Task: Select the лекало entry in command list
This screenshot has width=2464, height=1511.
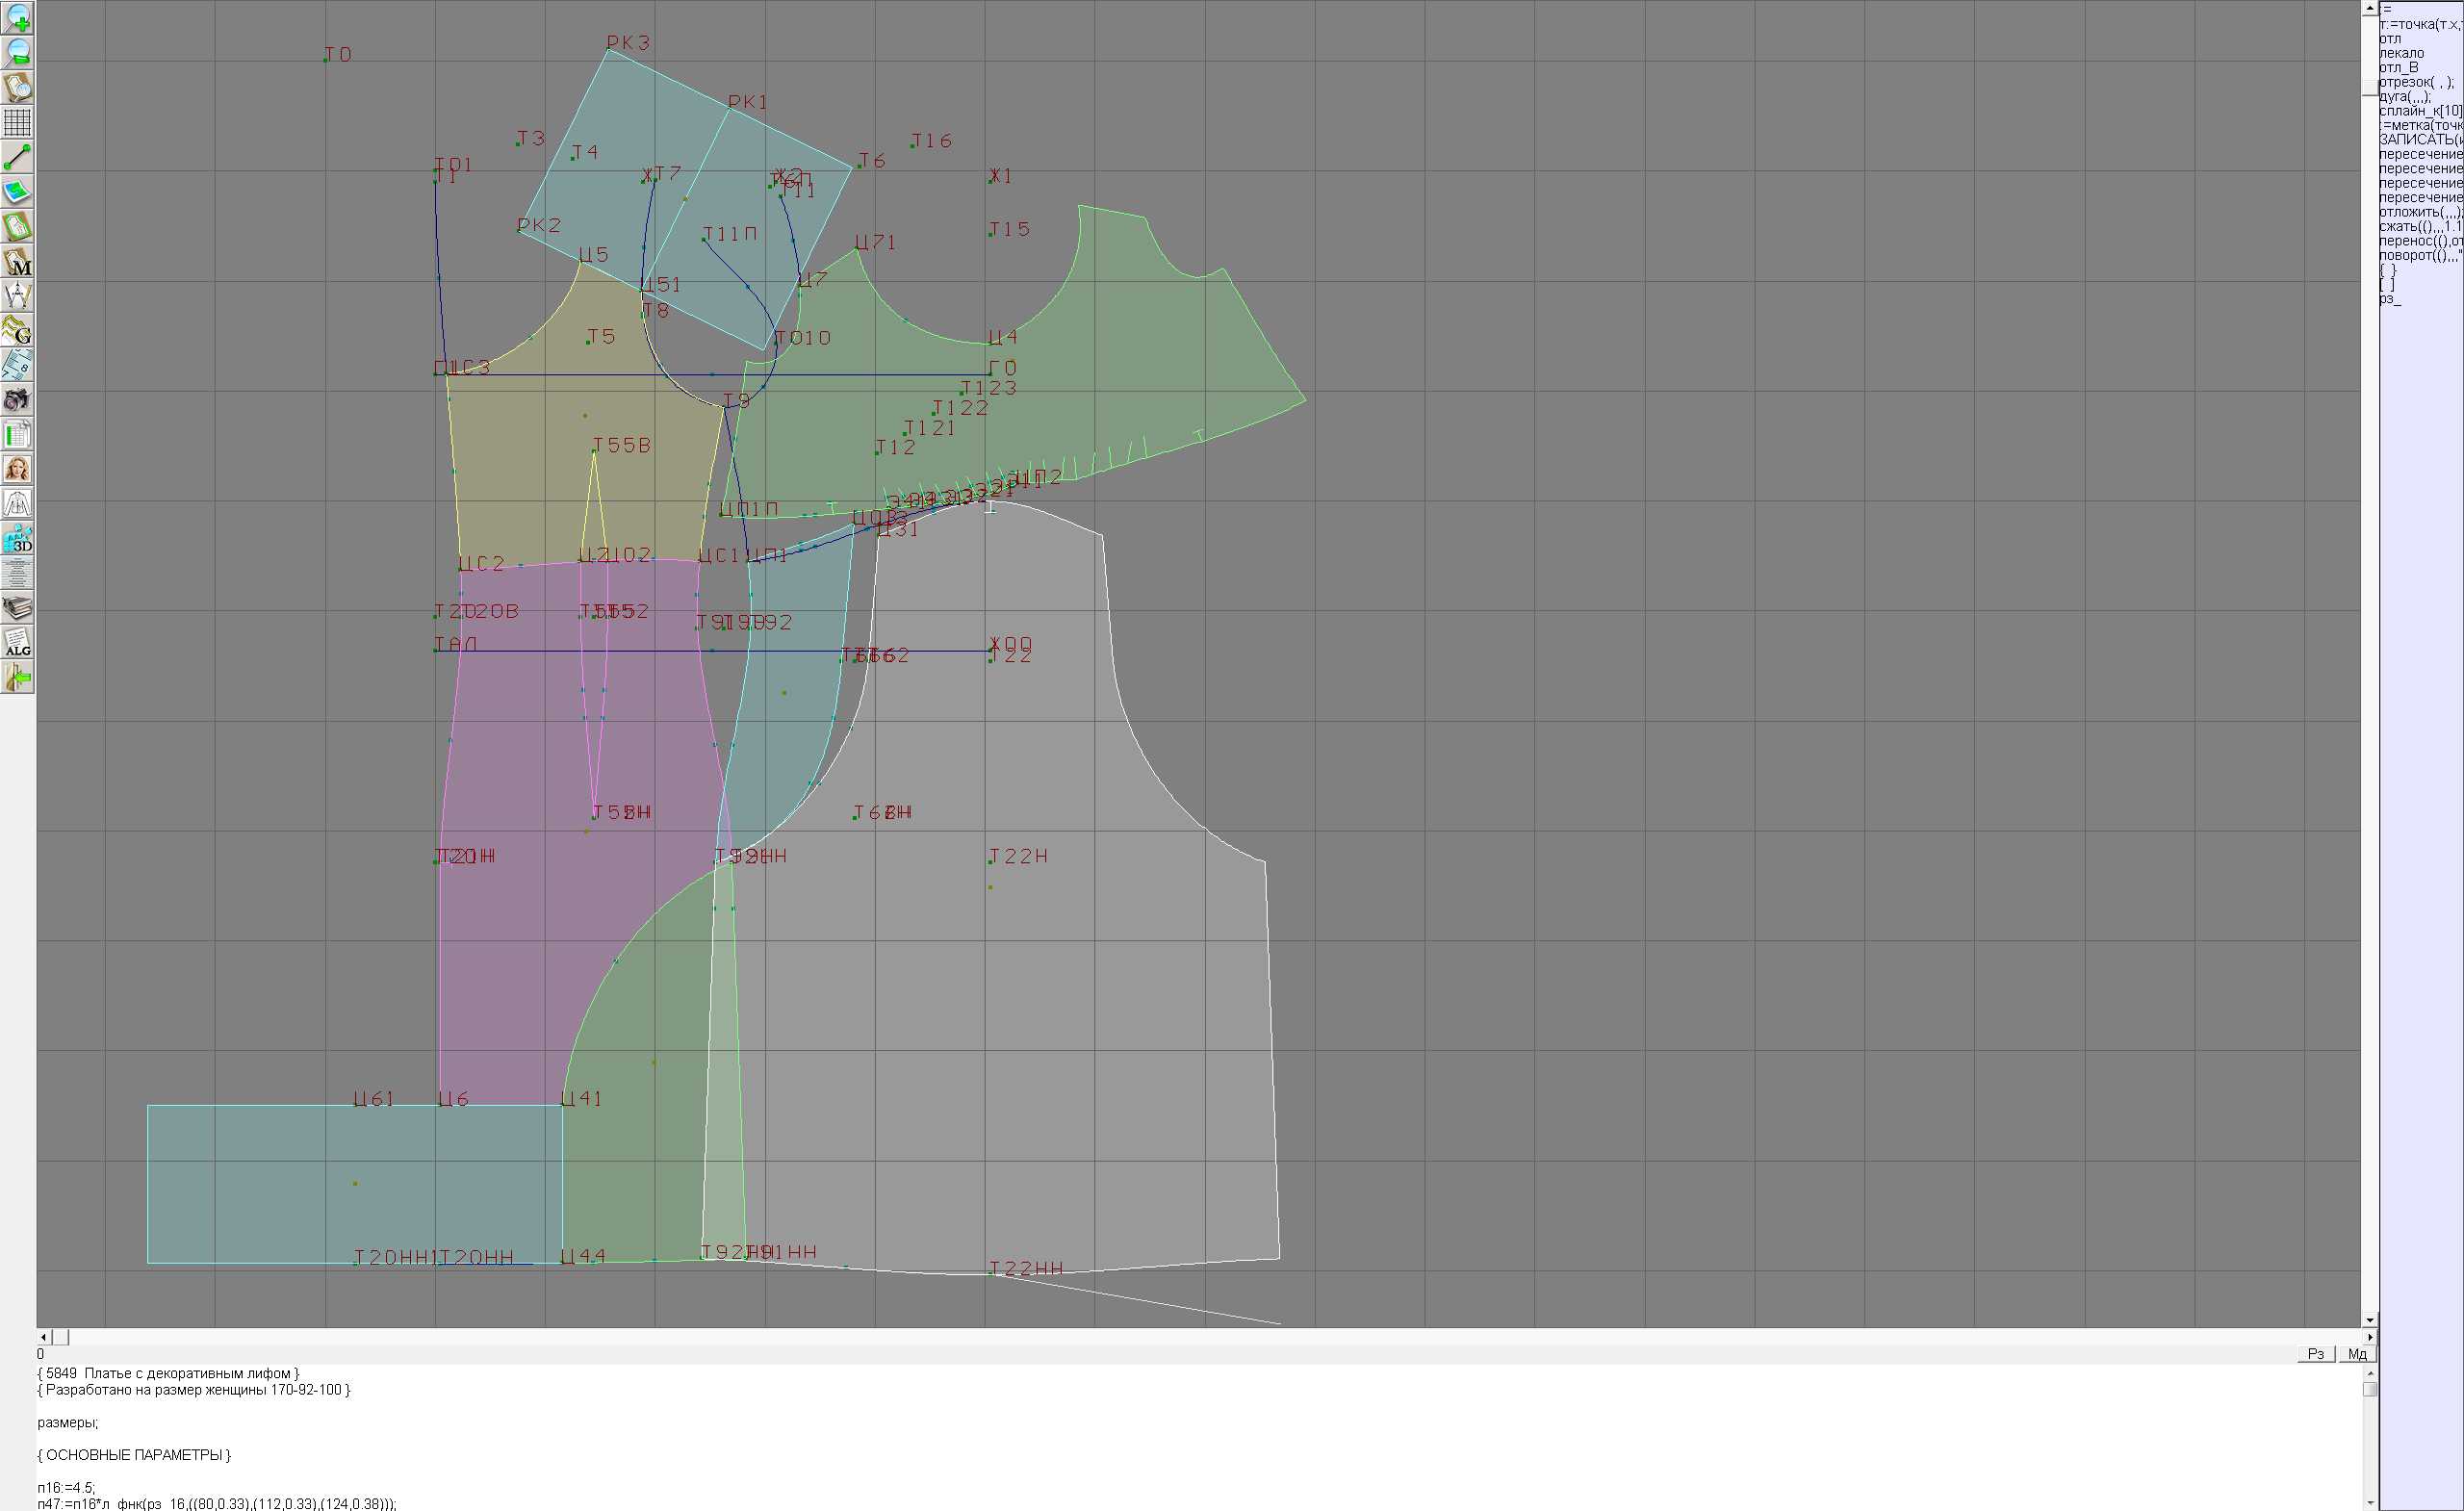Action: point(2402,53)
